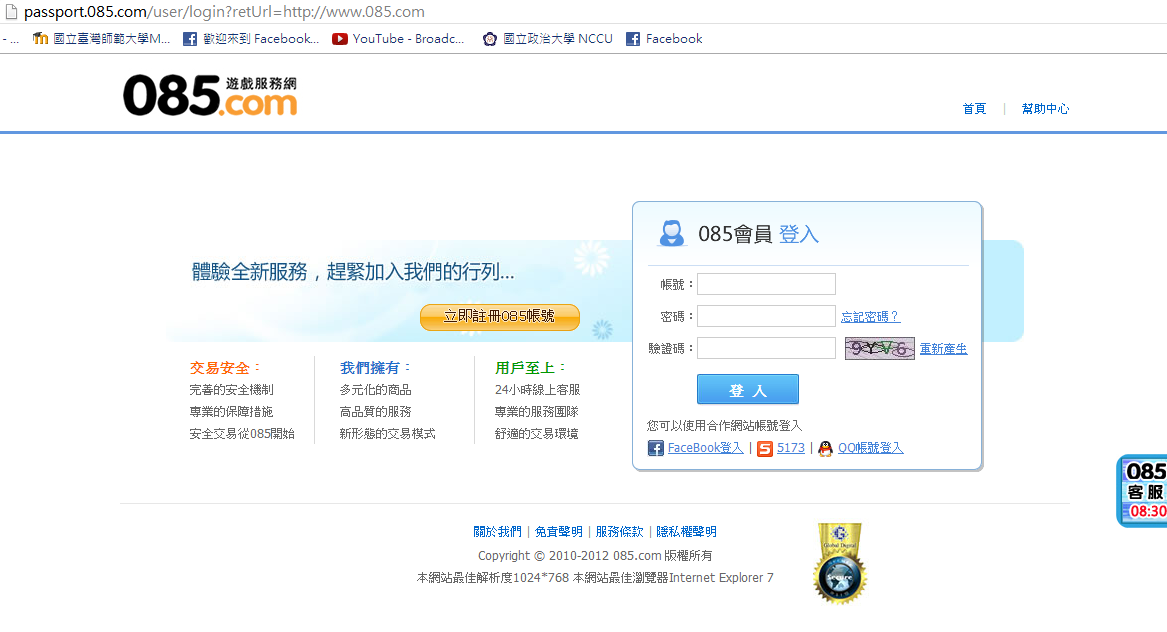Click the page icon in address bar
This screenshot has height=632, width=1167.
[11, 12]
